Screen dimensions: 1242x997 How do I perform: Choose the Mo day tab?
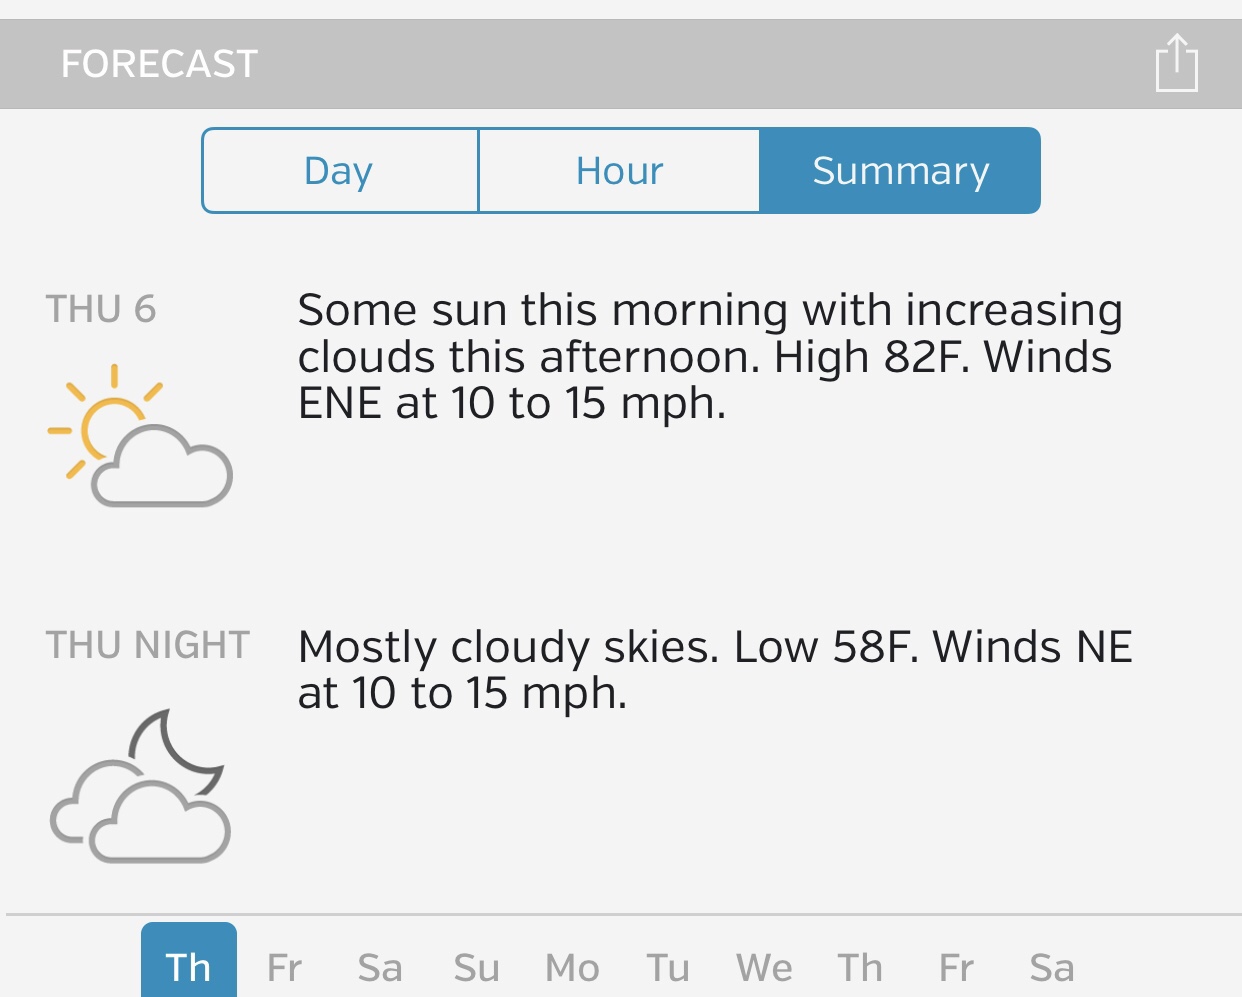point(572,968)
